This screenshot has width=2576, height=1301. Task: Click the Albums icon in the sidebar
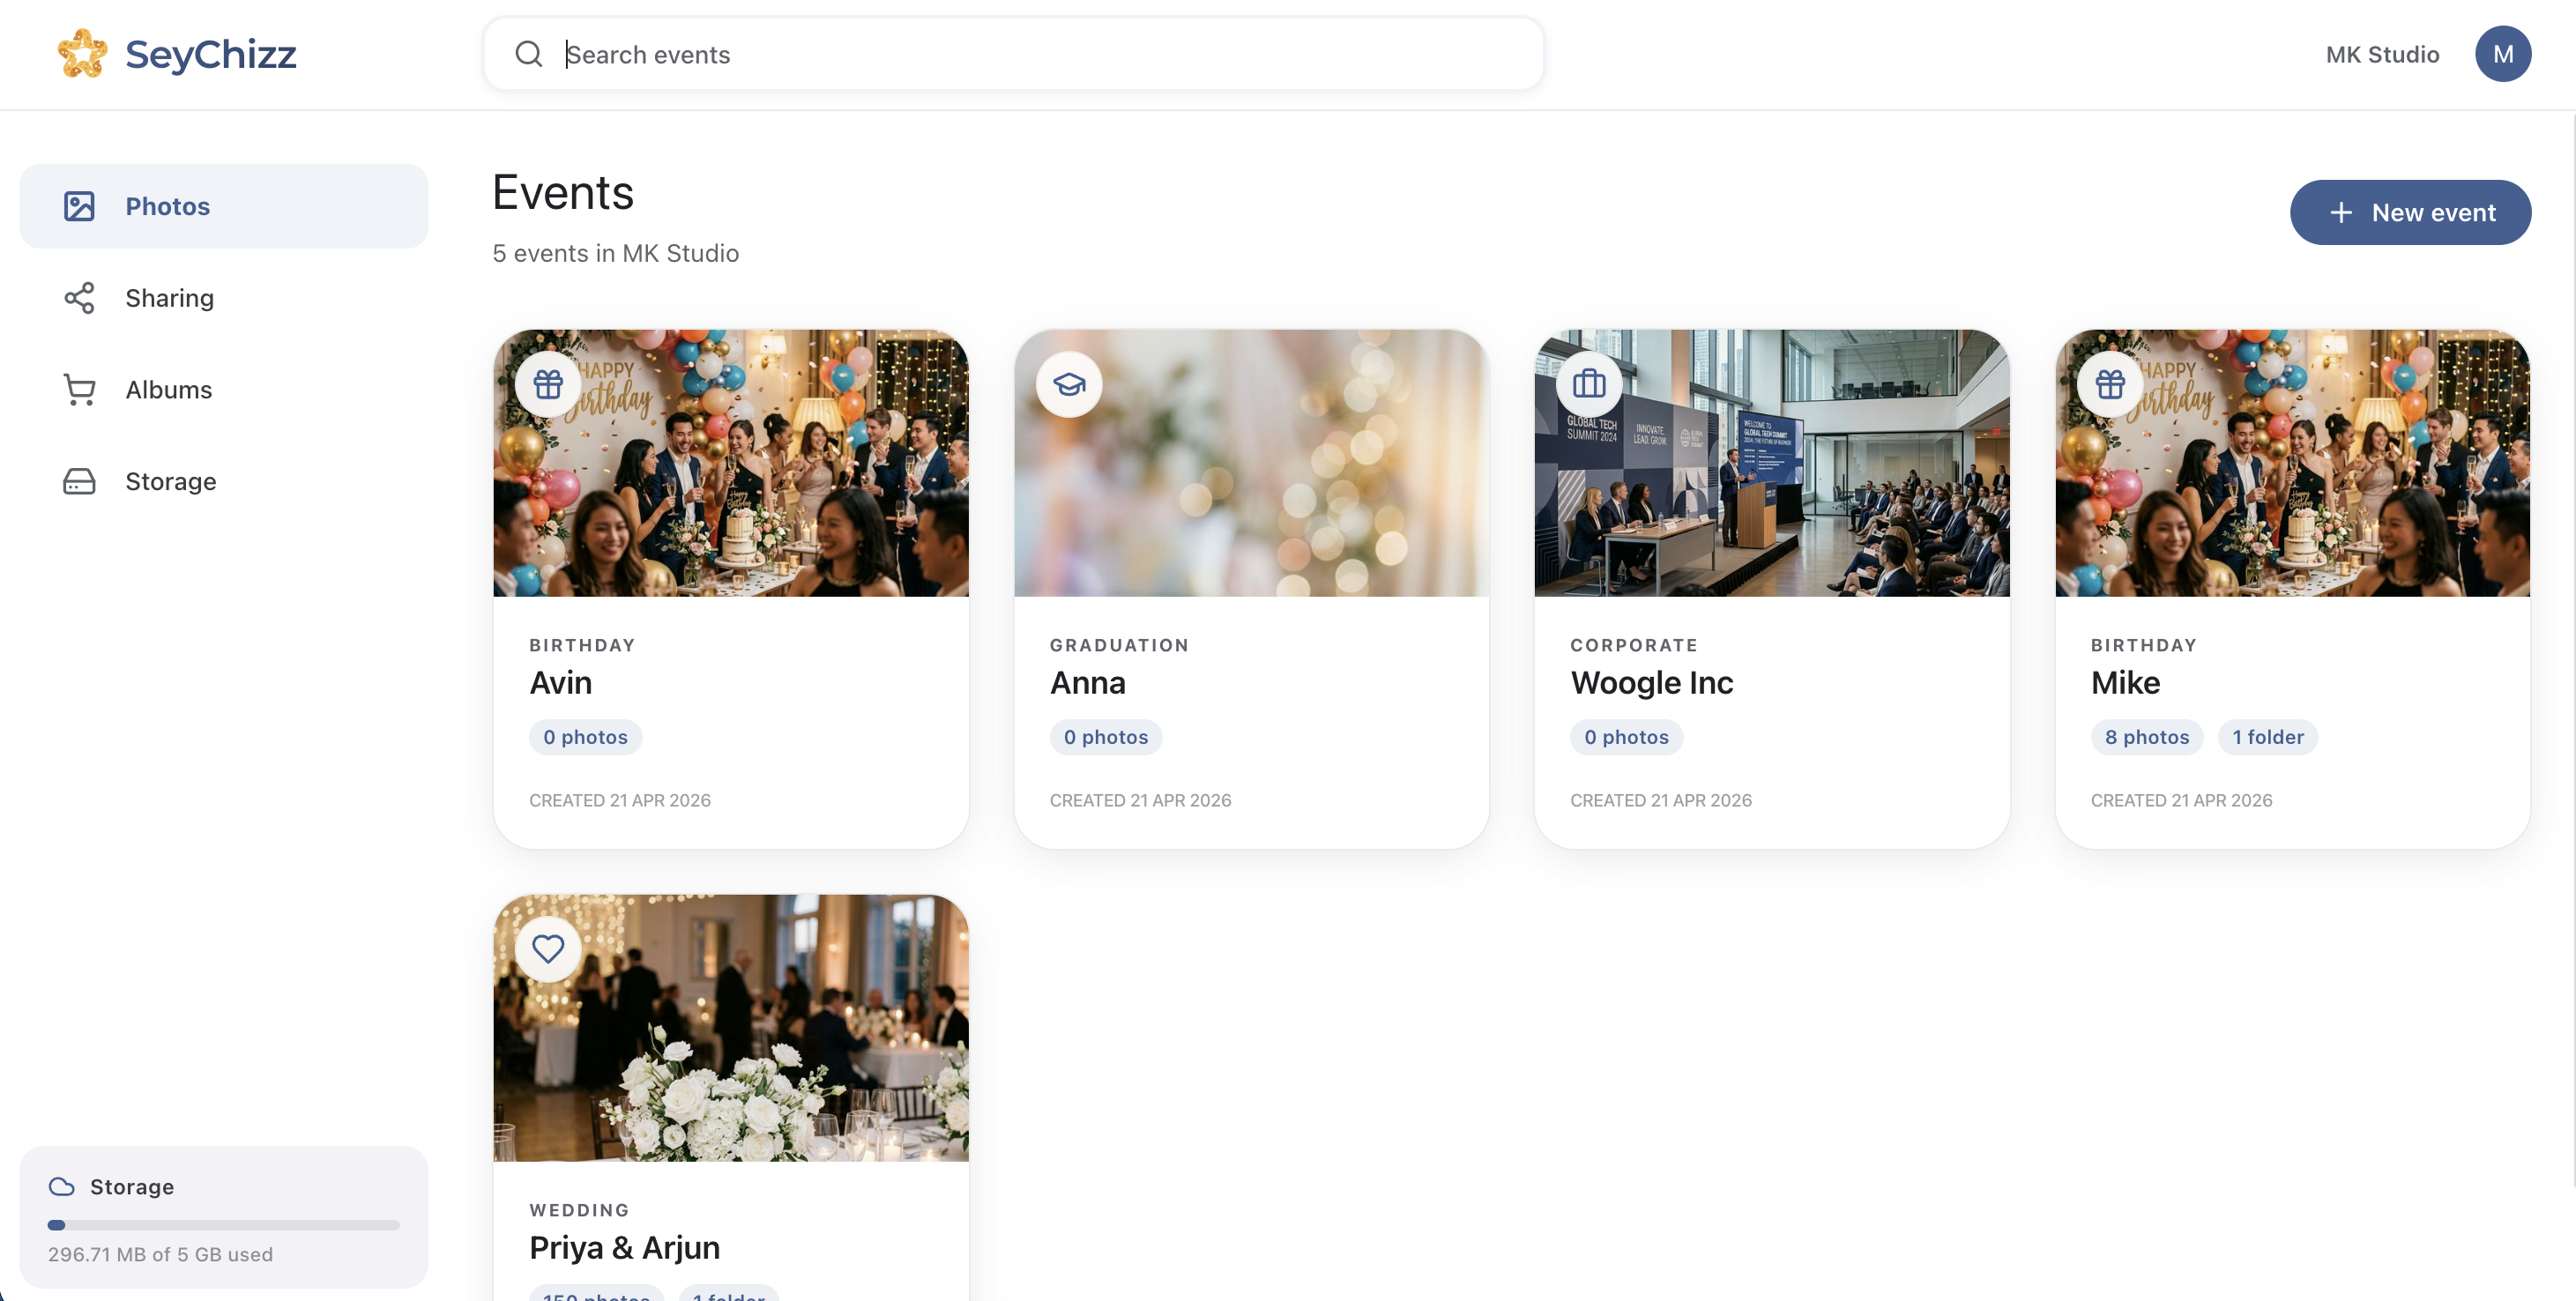point(80,389)
